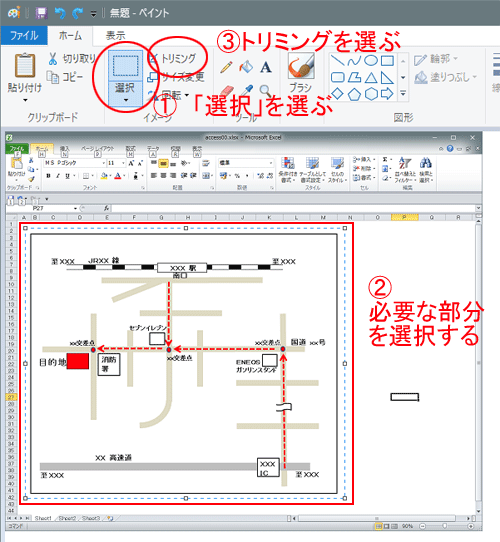Select the rounded rectangle shape
This screenshot has height=542, width=500.
pyautogui.click(x=337, y=77)
